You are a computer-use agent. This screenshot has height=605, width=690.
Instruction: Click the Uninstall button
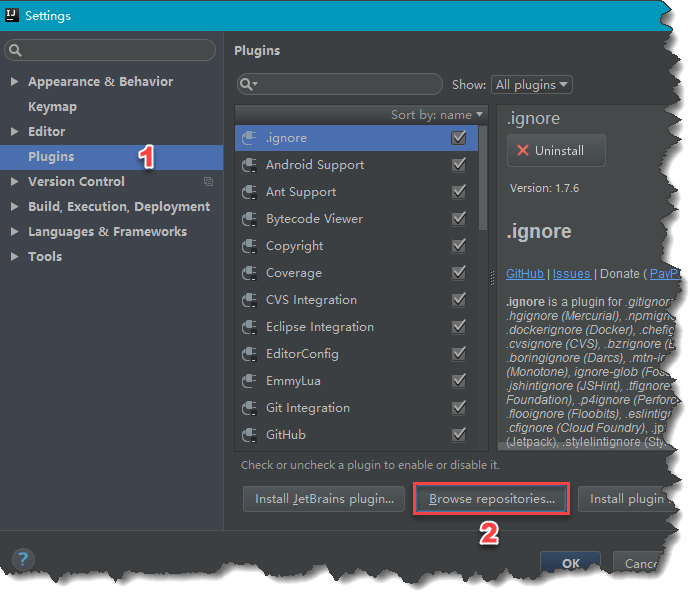(556, 150)
